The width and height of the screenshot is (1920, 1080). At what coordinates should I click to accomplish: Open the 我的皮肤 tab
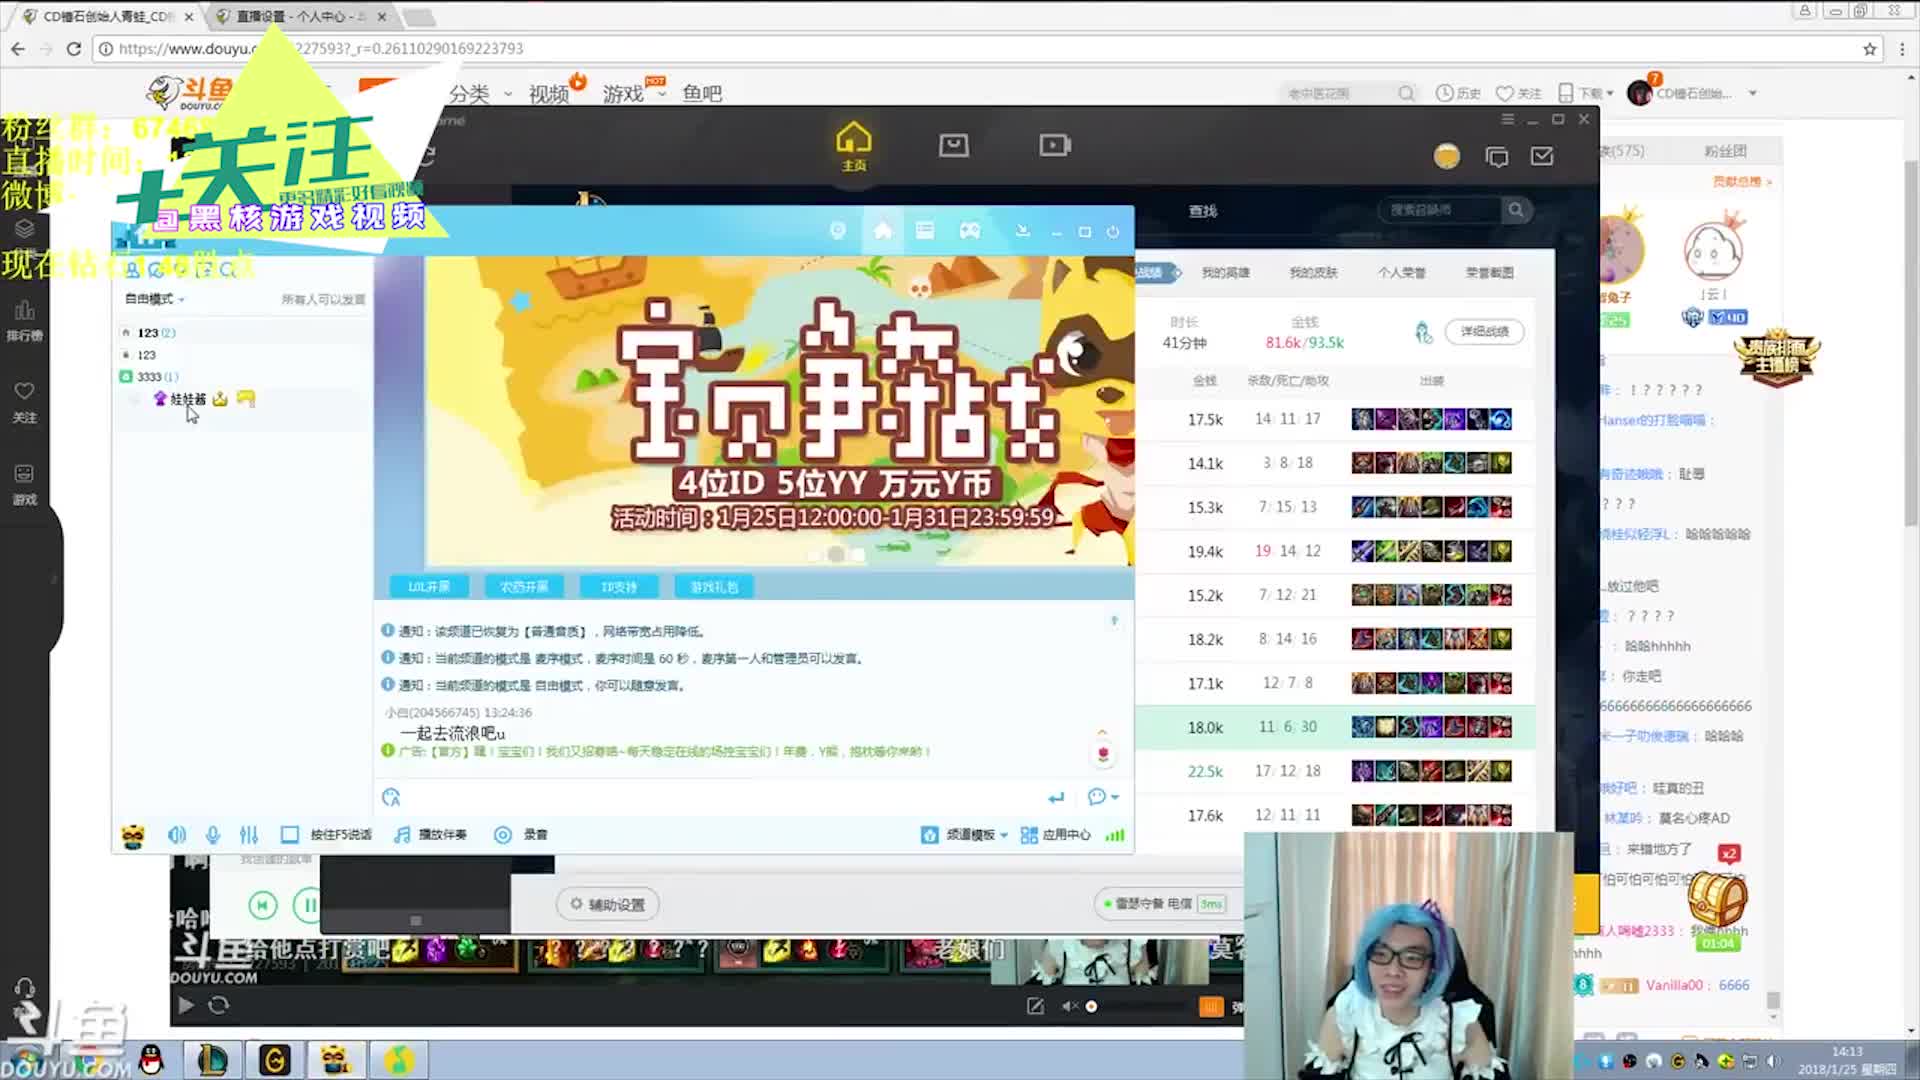tap(1314, 272)
